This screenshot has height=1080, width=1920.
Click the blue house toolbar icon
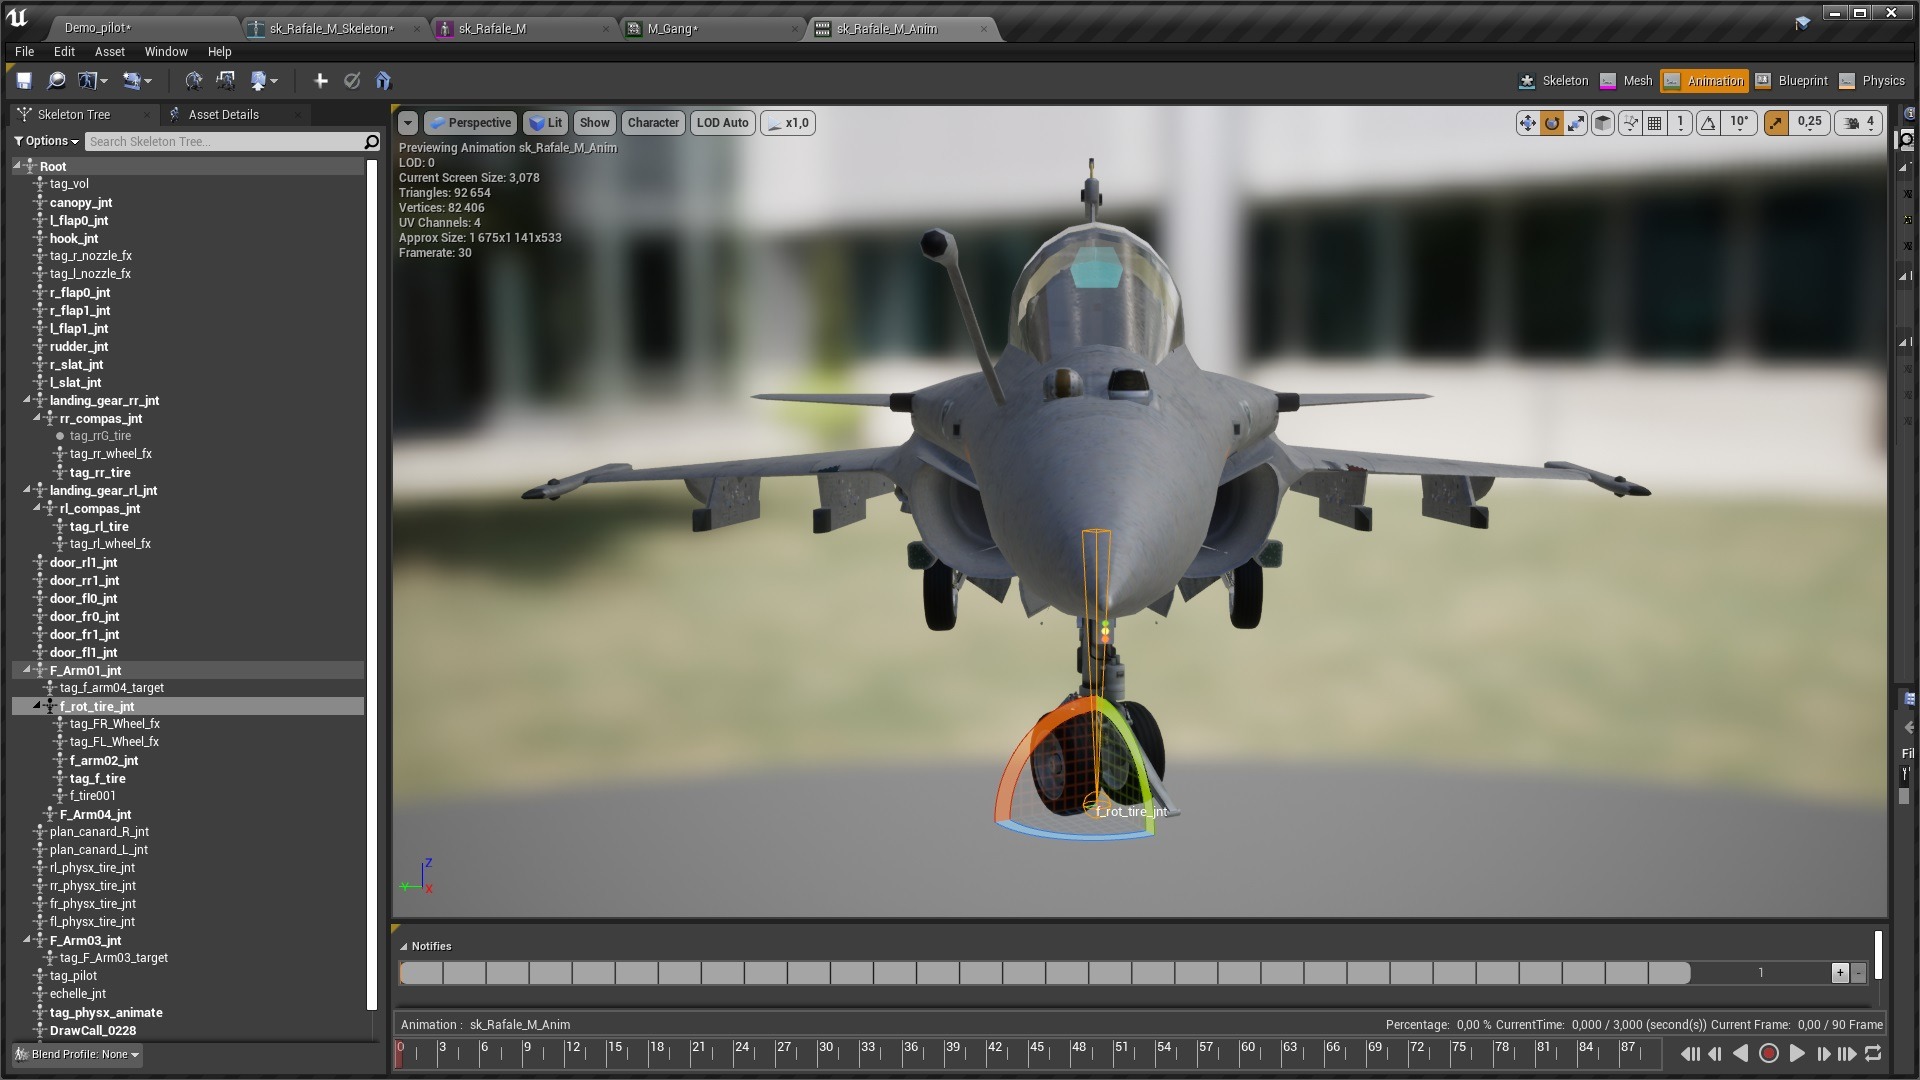tap(384, 81)
